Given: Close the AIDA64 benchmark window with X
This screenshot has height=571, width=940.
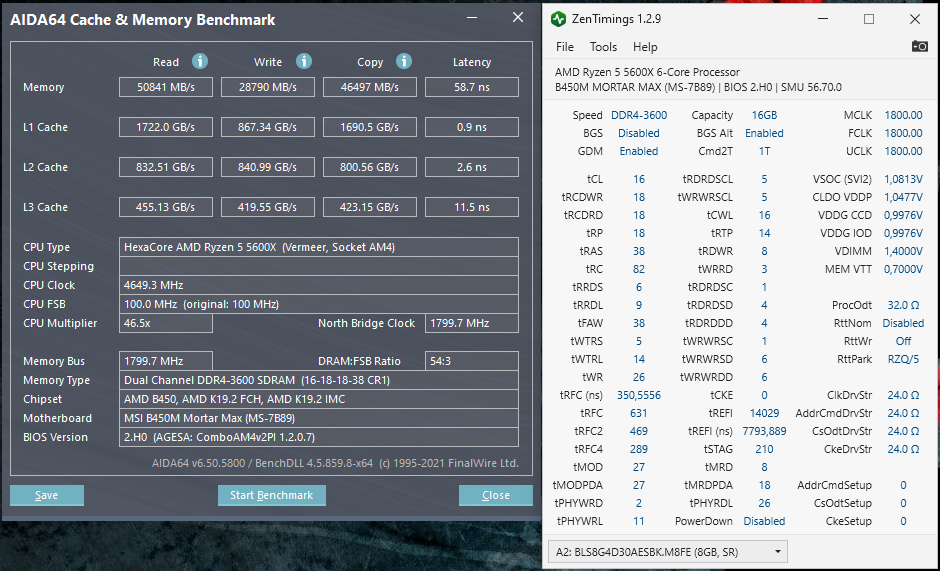Looking at the screenshot, I should coord(518,17).
